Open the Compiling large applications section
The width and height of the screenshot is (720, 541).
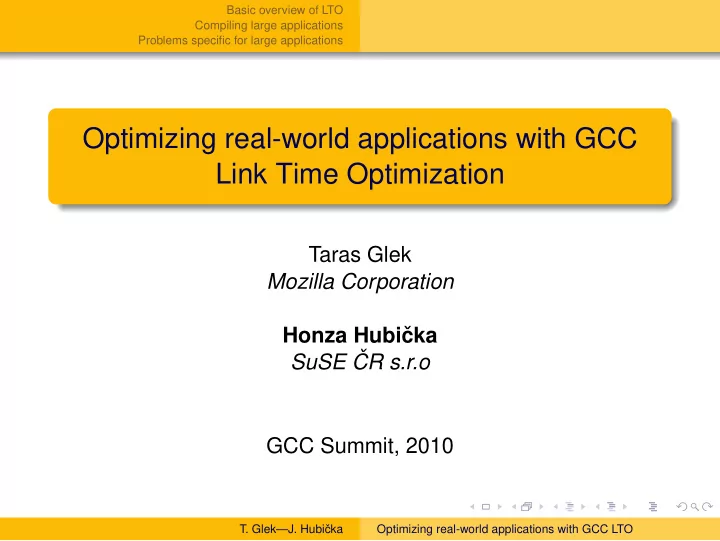[269, 25]
